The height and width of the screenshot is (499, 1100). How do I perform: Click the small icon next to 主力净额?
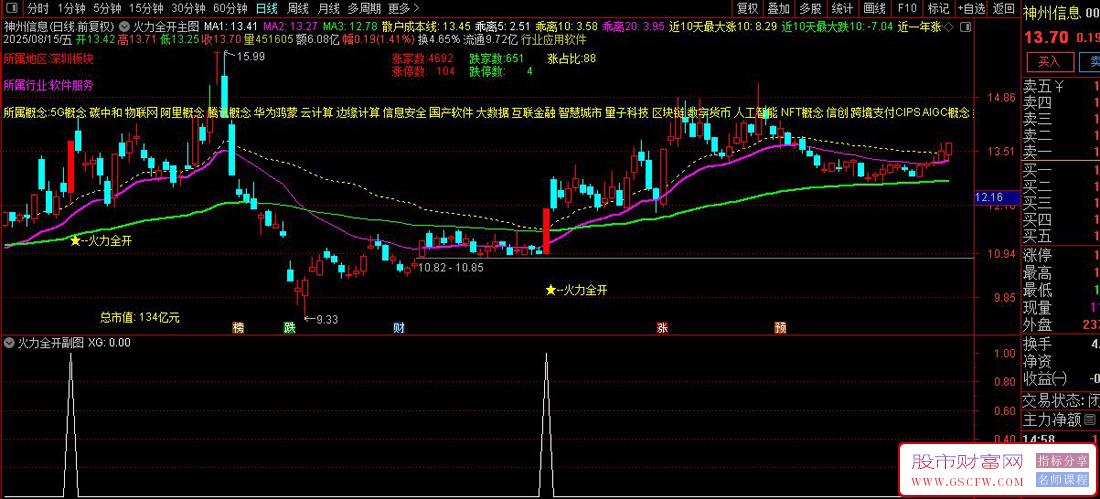click(1089, 420)
